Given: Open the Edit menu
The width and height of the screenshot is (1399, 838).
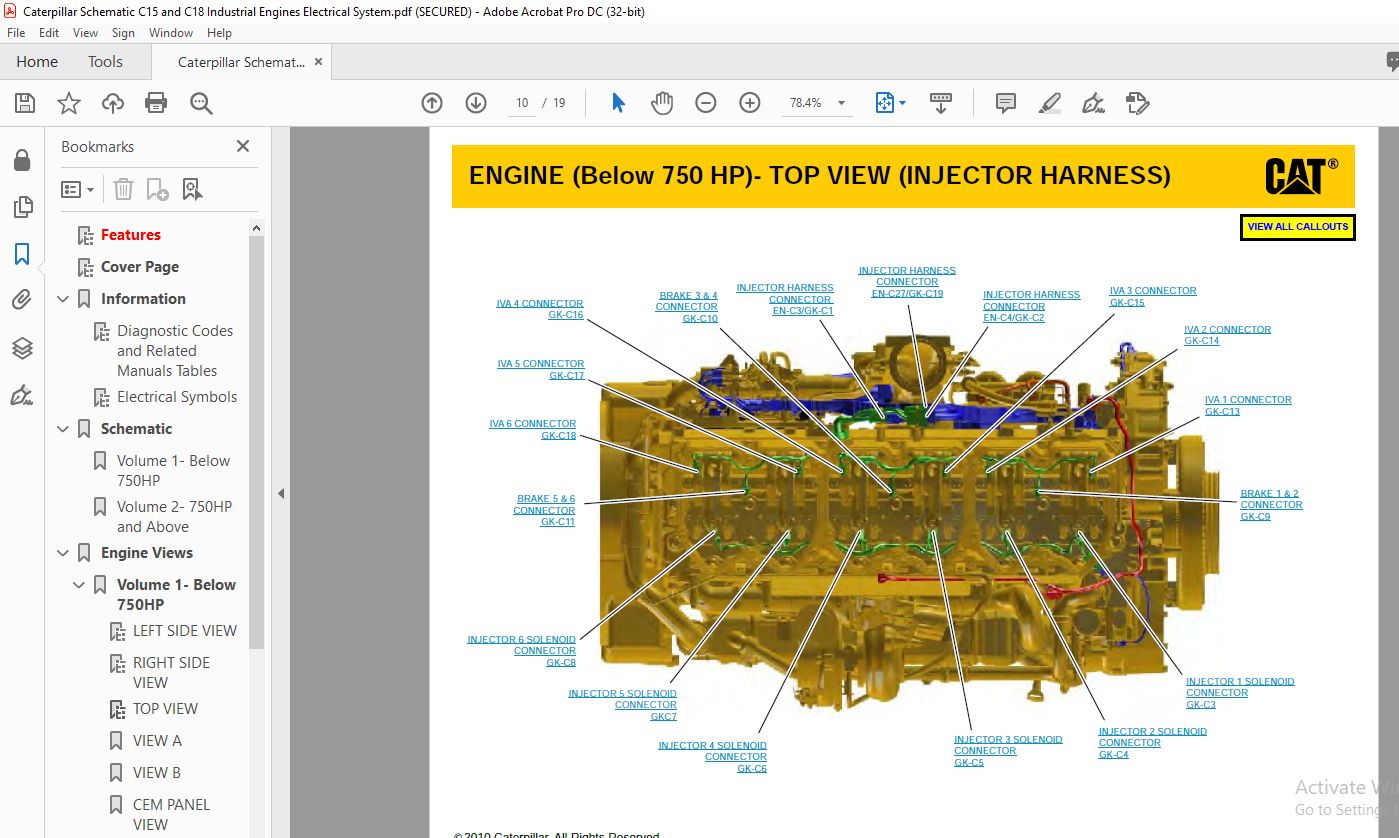Looking at the screenshot, I should (49, 33).
